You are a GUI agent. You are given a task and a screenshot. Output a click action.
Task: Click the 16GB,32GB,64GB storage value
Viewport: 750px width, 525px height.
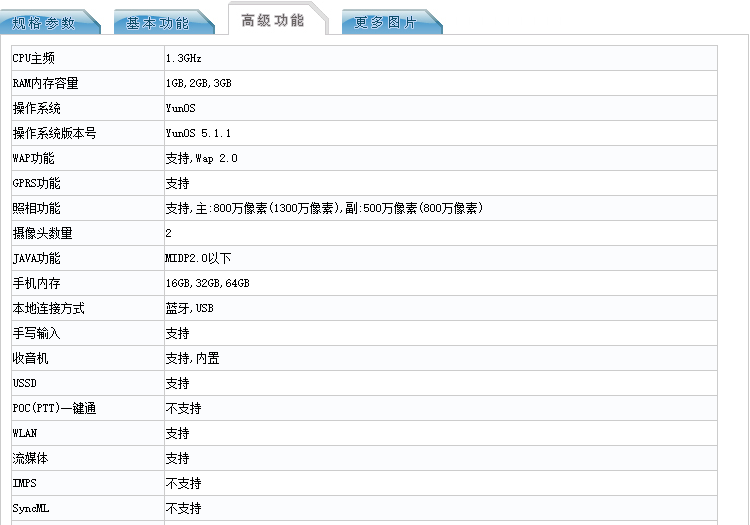207,284
